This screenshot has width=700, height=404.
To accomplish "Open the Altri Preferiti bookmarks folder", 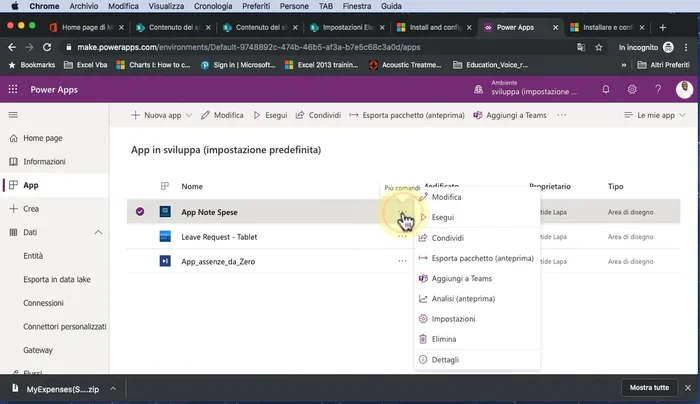I will click(664, 65).
